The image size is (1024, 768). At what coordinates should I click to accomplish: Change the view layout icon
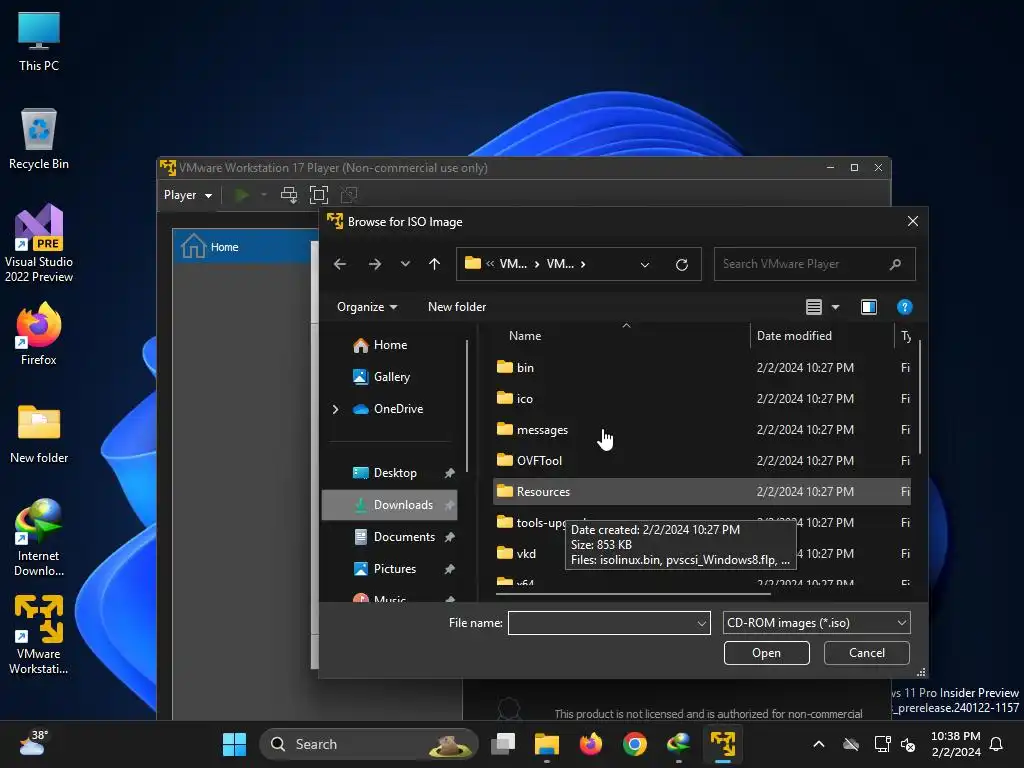point(814,307)
